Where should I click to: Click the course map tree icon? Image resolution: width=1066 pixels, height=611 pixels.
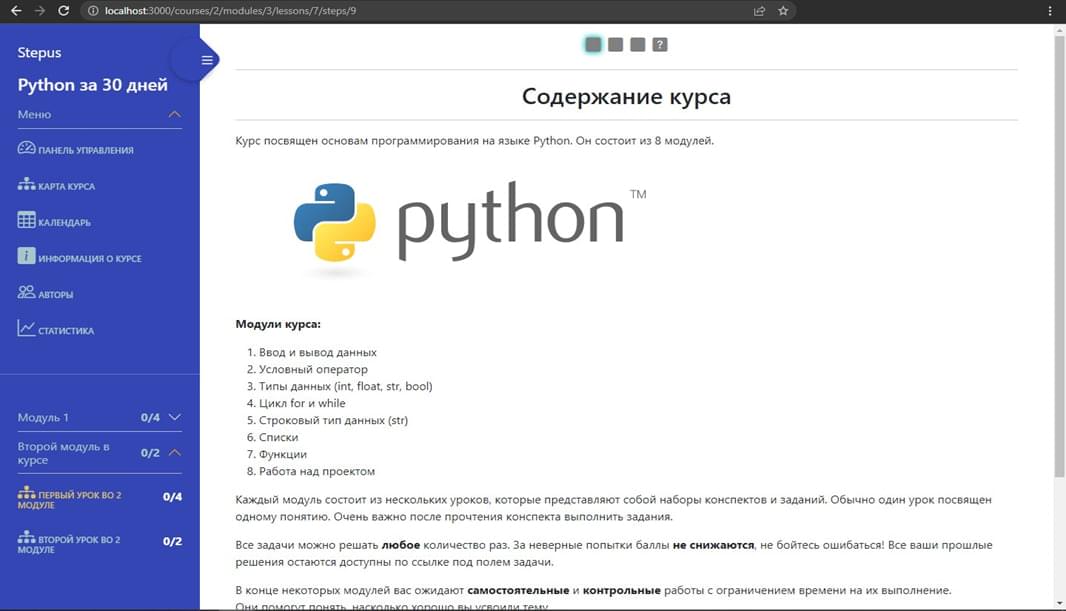[x=27, y=185]
